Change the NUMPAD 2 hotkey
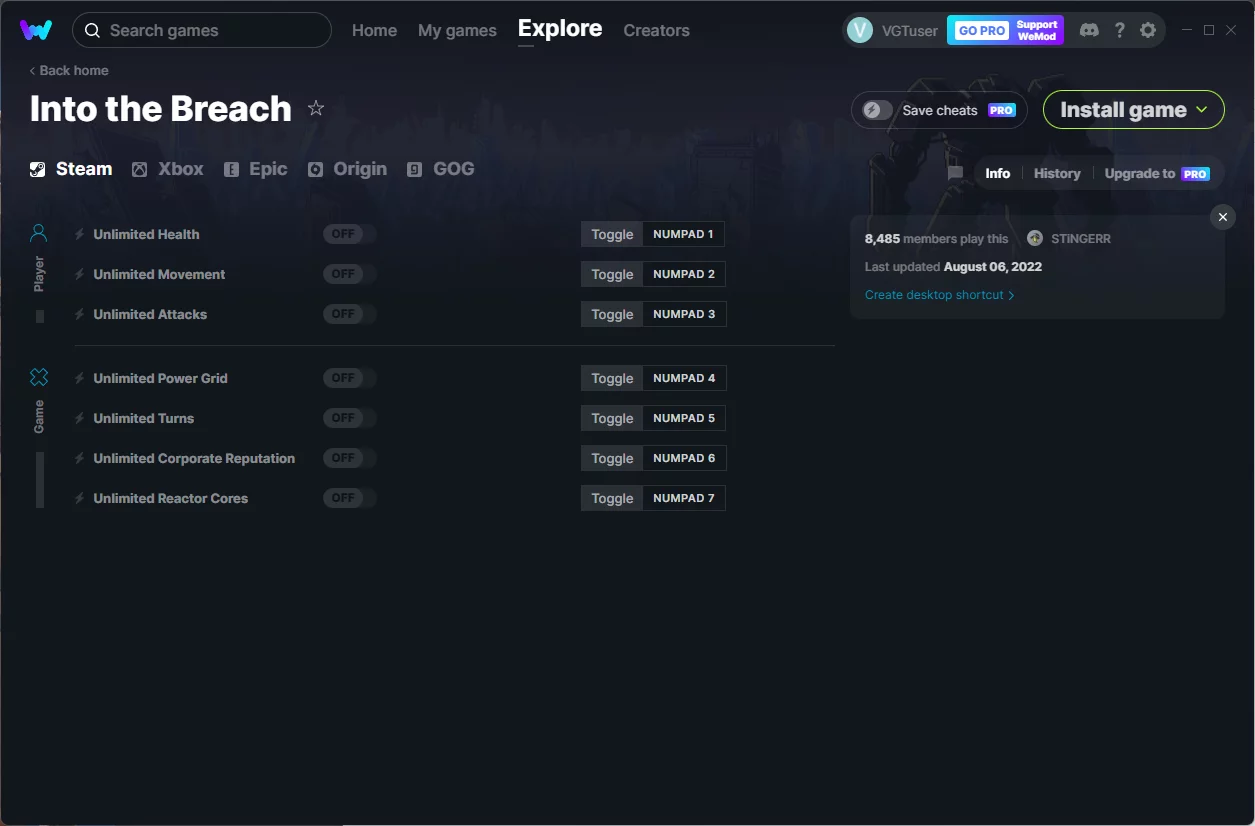Viewport: 1255px width, 826px height. (684, 274)
